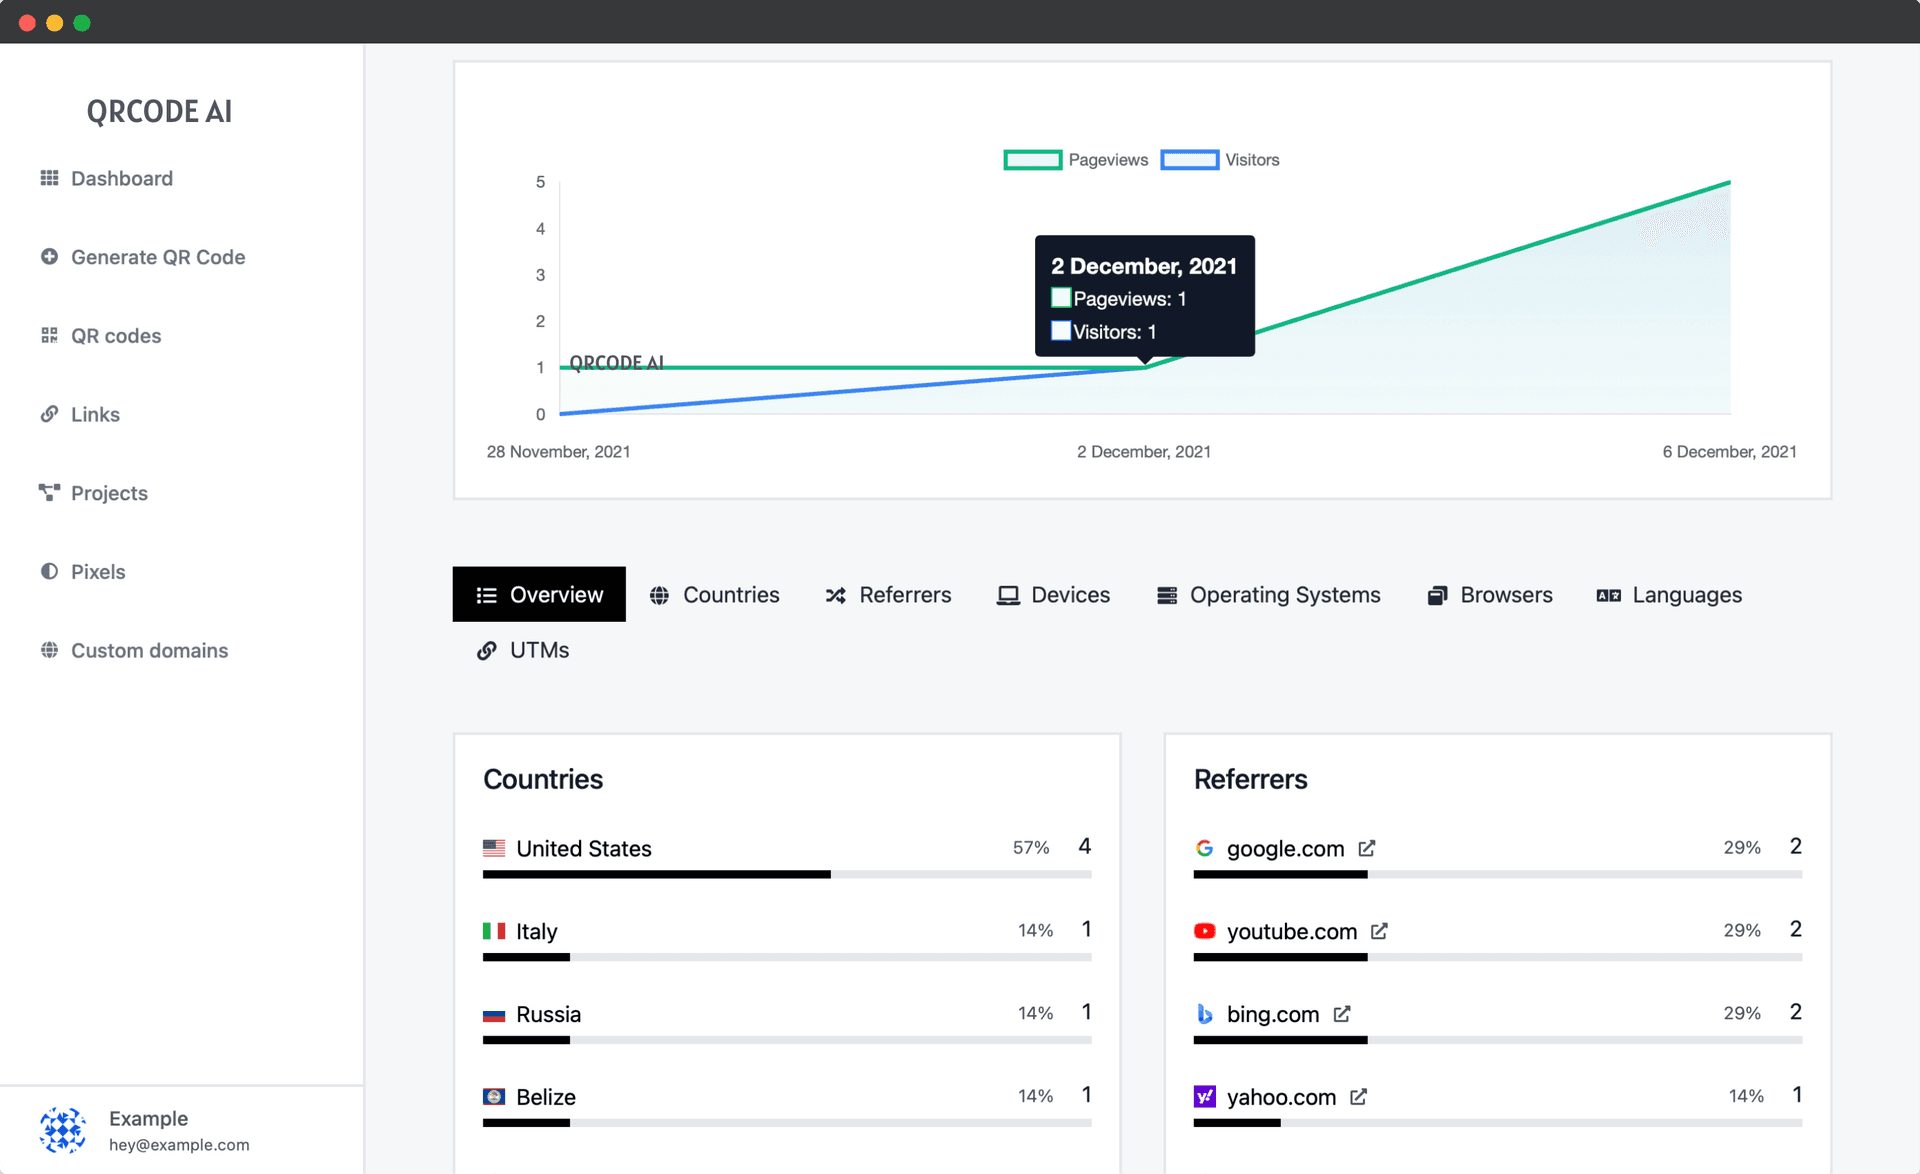Open the hey@example.com account menu

pyautogui.click(x=179, y=1145)
